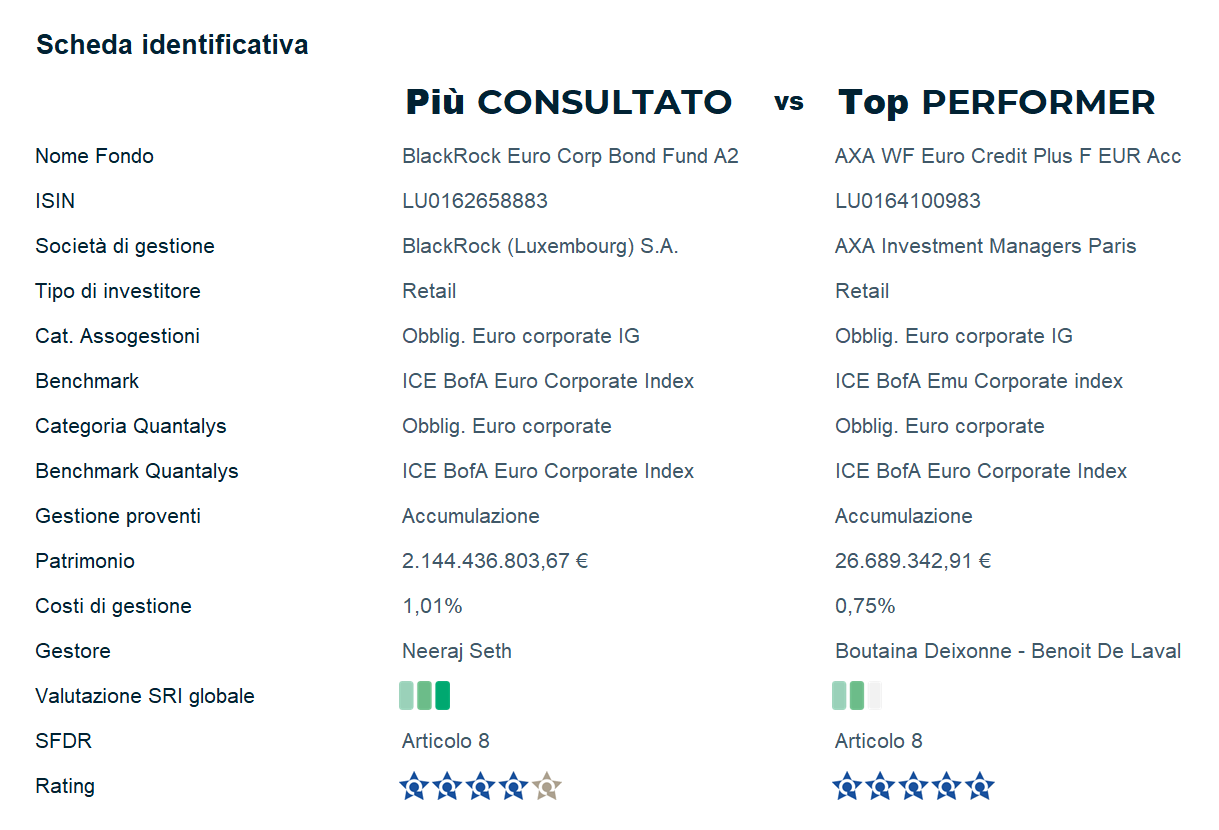This screenshot has width=1219, height=830.
Task: Click the first rating star for AXA fund
Action: pos(847,787)
